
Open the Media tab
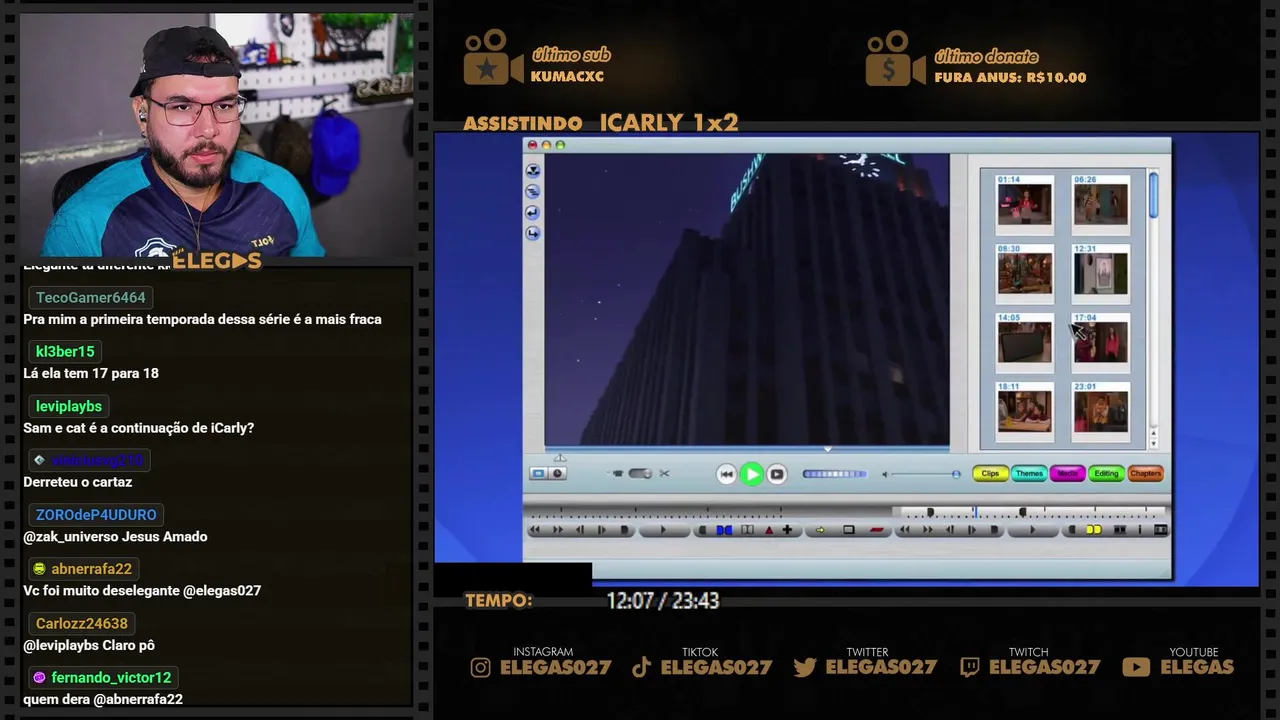click(x=1068, y=473)
